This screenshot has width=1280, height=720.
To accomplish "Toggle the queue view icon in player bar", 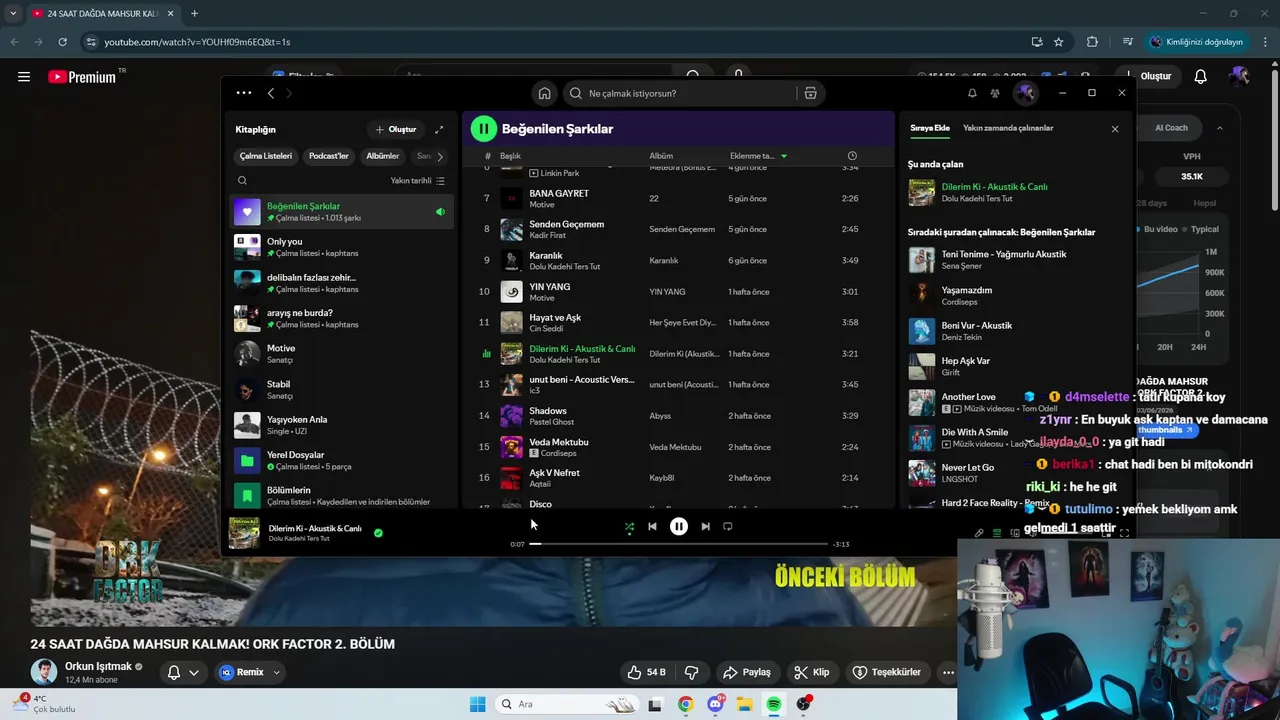I will click(x=997, y=533).
